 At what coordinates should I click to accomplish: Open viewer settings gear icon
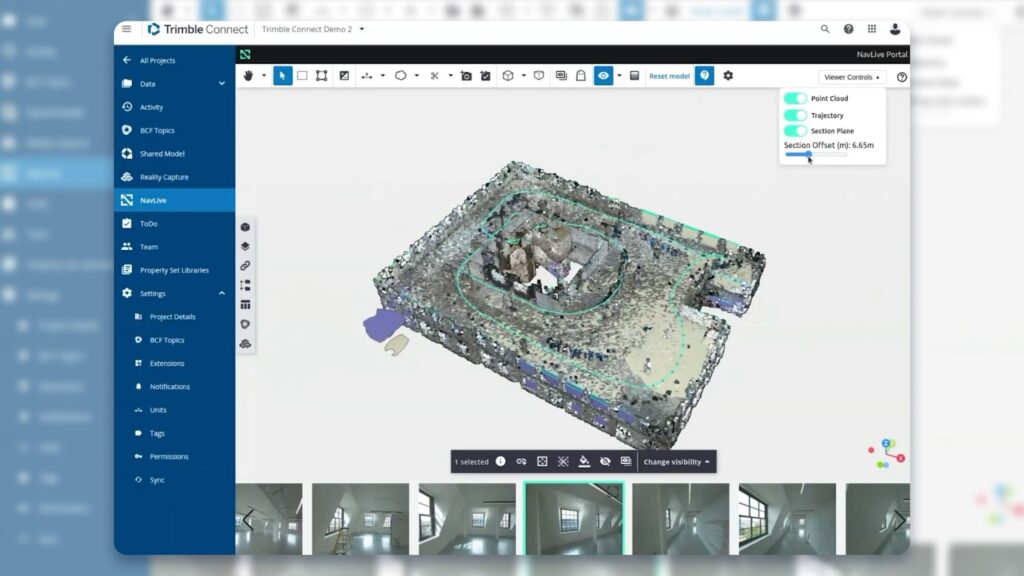728,76
